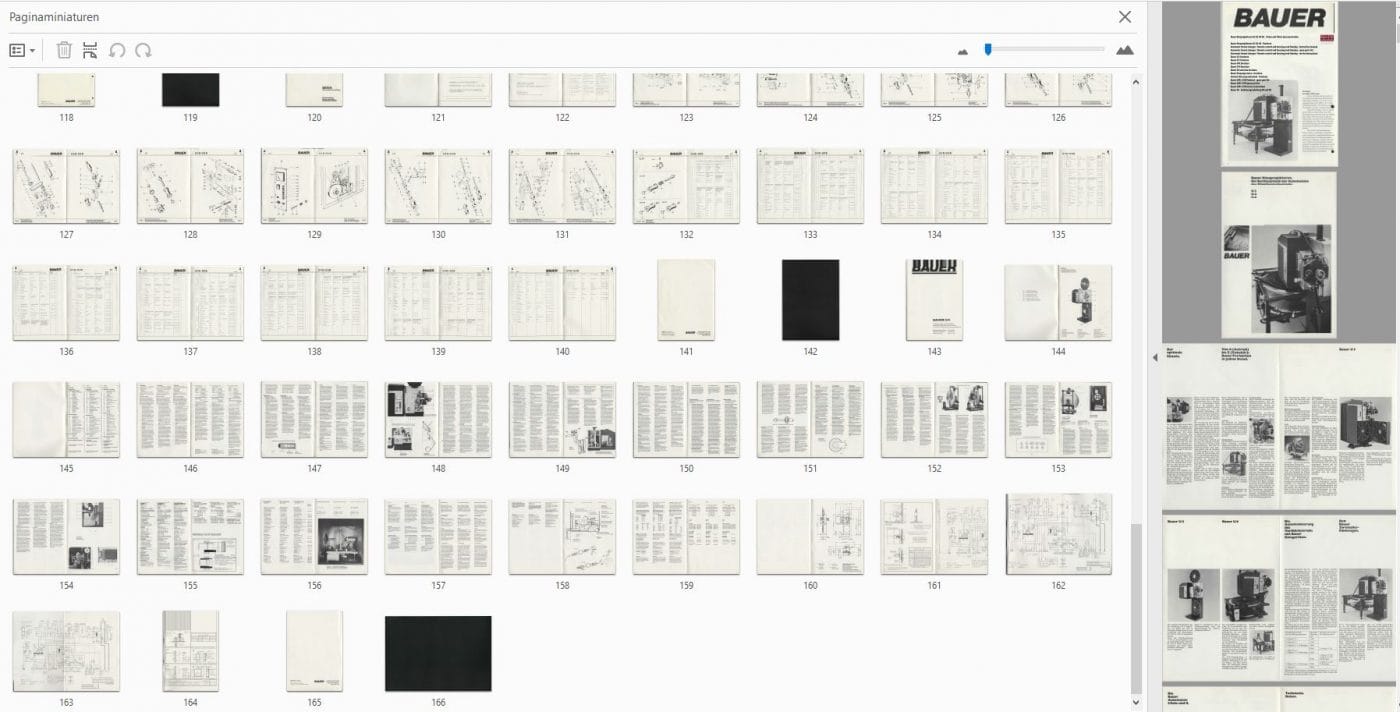
Task: Select the last page 166 thumbnail
Action: (438, 653)
